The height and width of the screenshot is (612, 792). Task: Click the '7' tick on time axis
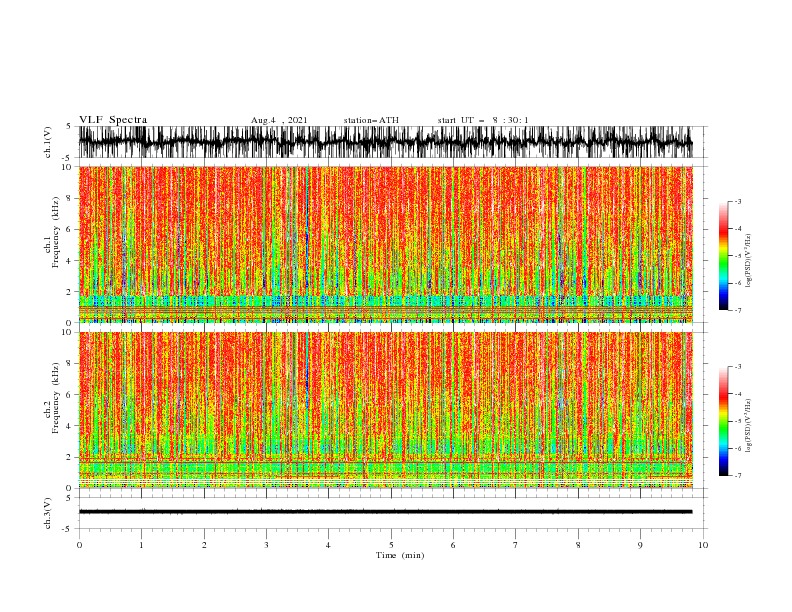(516, 545)
